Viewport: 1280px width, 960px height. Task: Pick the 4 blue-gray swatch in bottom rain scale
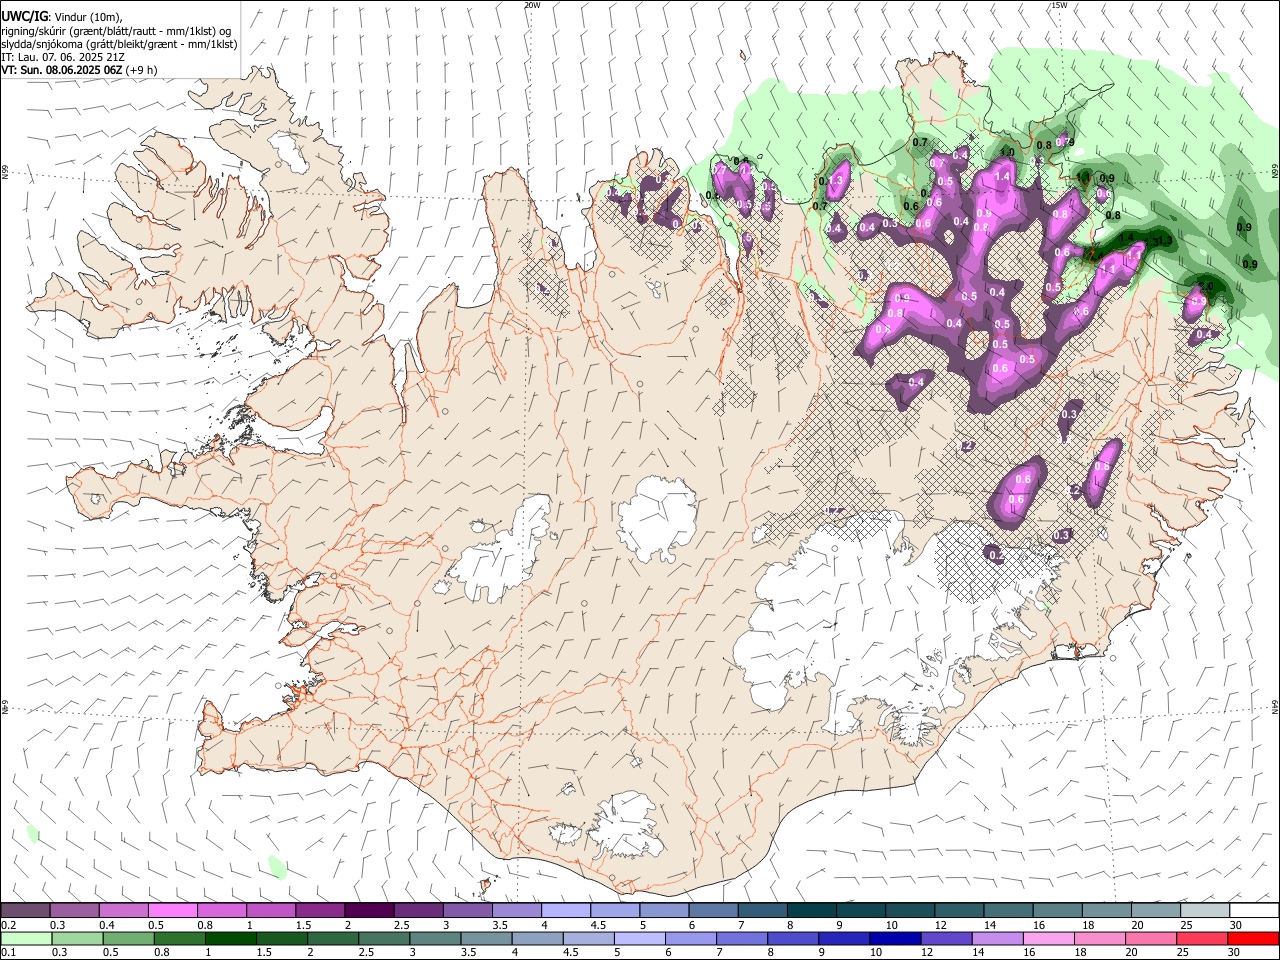(537, 938)
